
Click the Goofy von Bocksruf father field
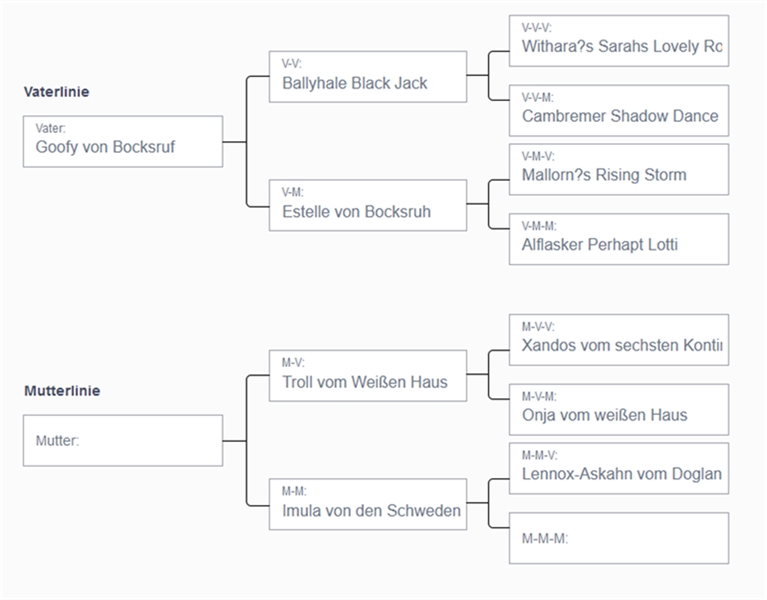coord(122,141)
